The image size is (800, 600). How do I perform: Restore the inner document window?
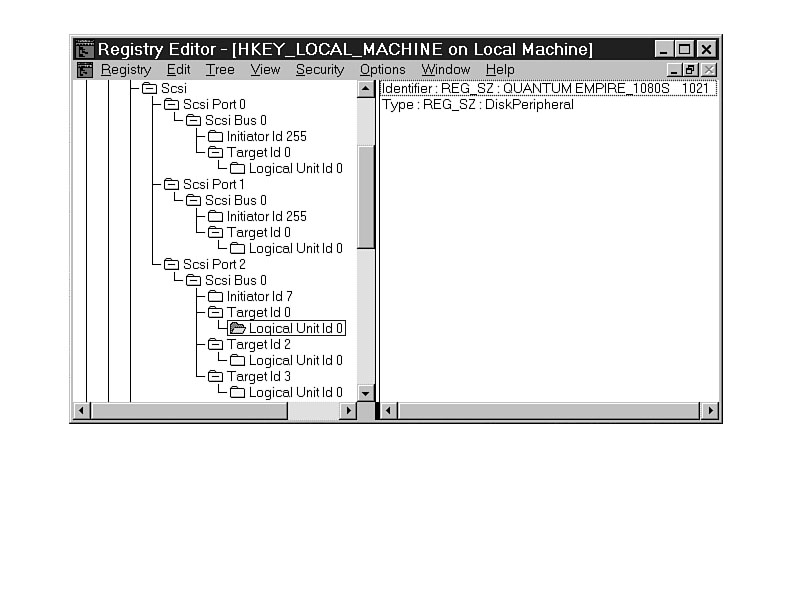[690, 69]
